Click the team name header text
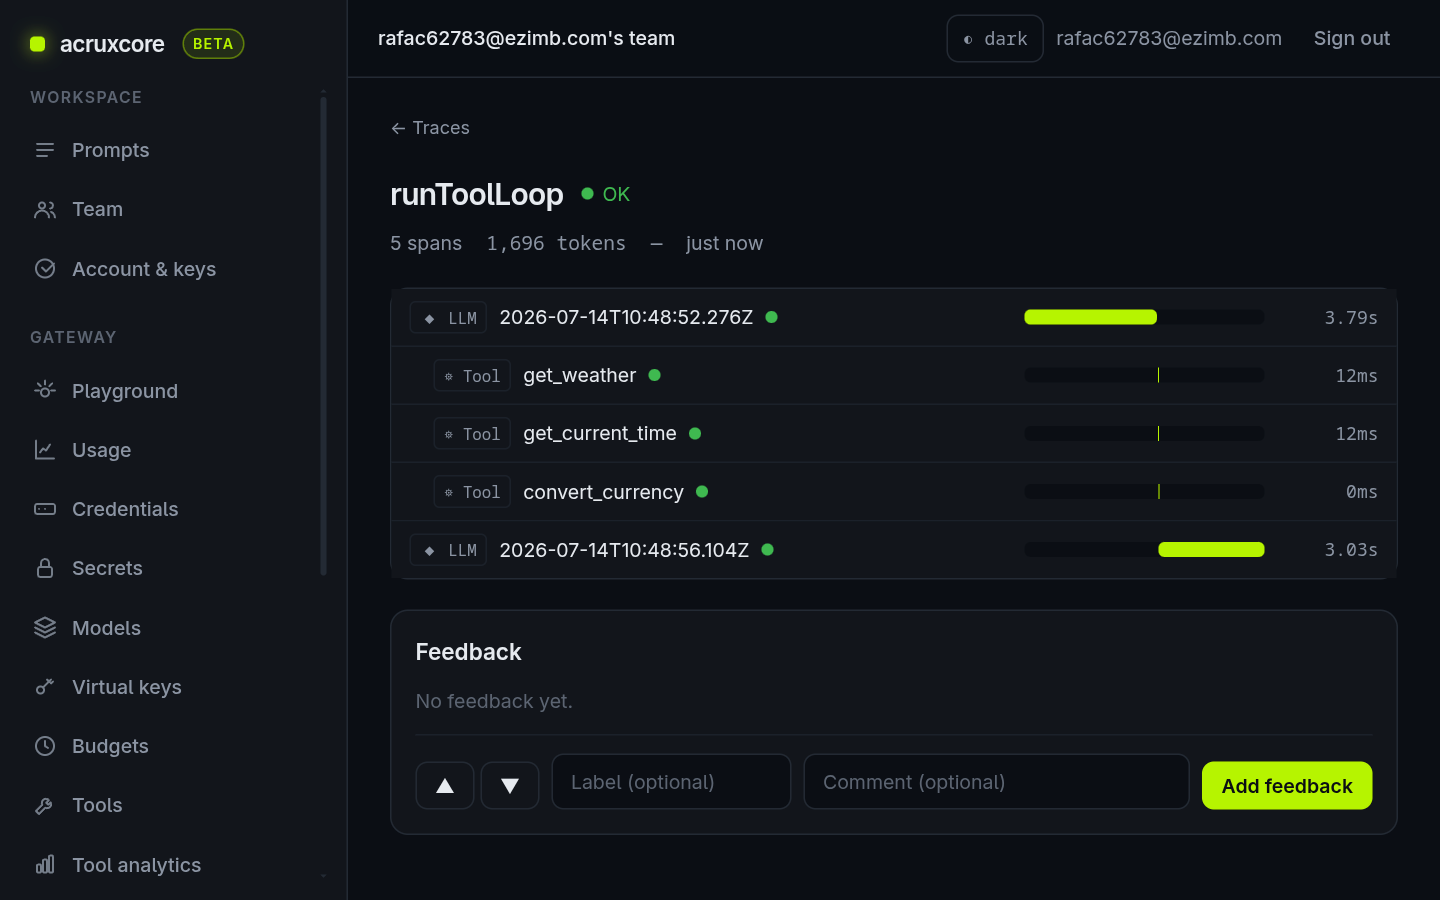The width and height of the screenshot is (1440, 900). pyautogui.click(x=526, y=38)
